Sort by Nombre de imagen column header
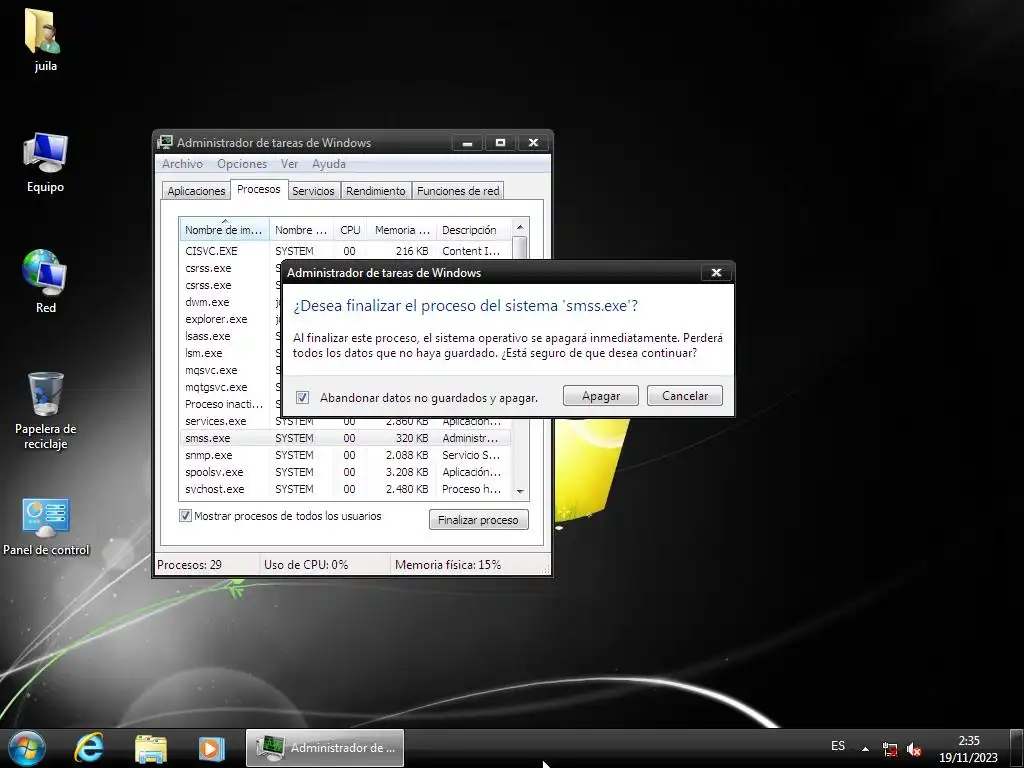 coord(224,230)
